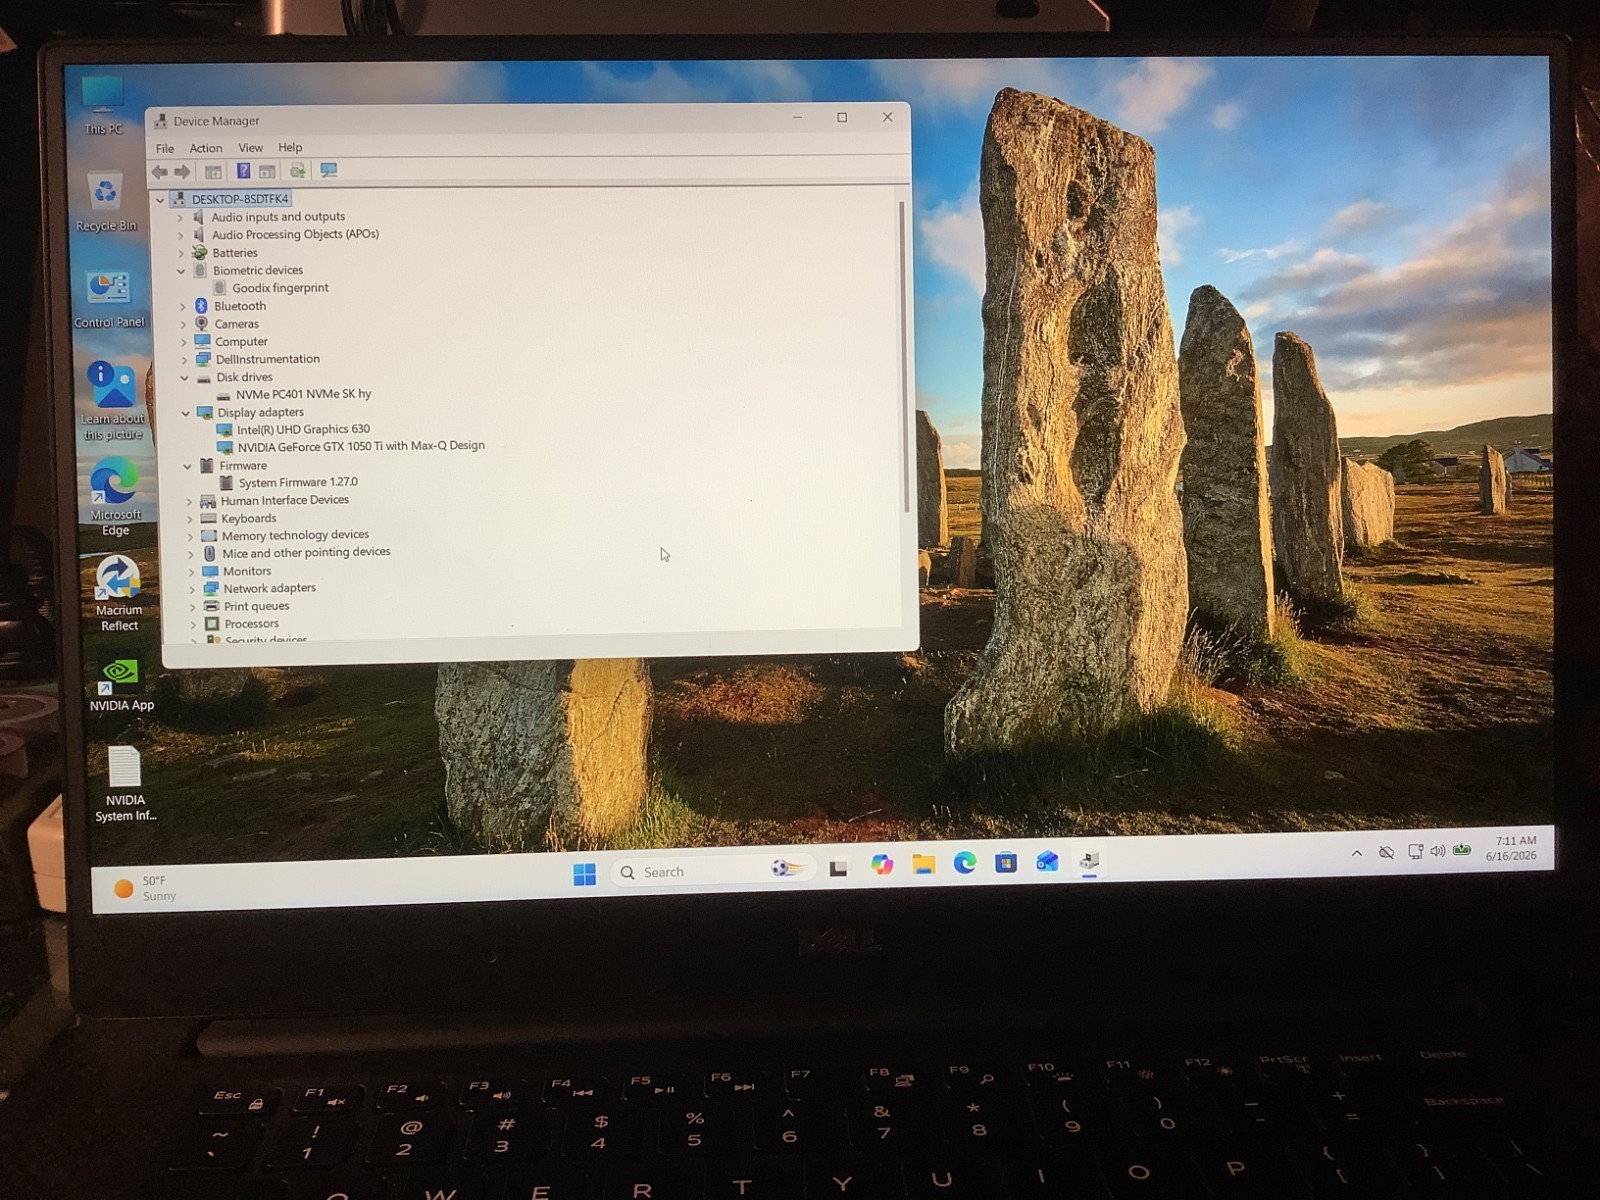Expand the Processors category
Screen dimensions: 1600x1200
193,624
